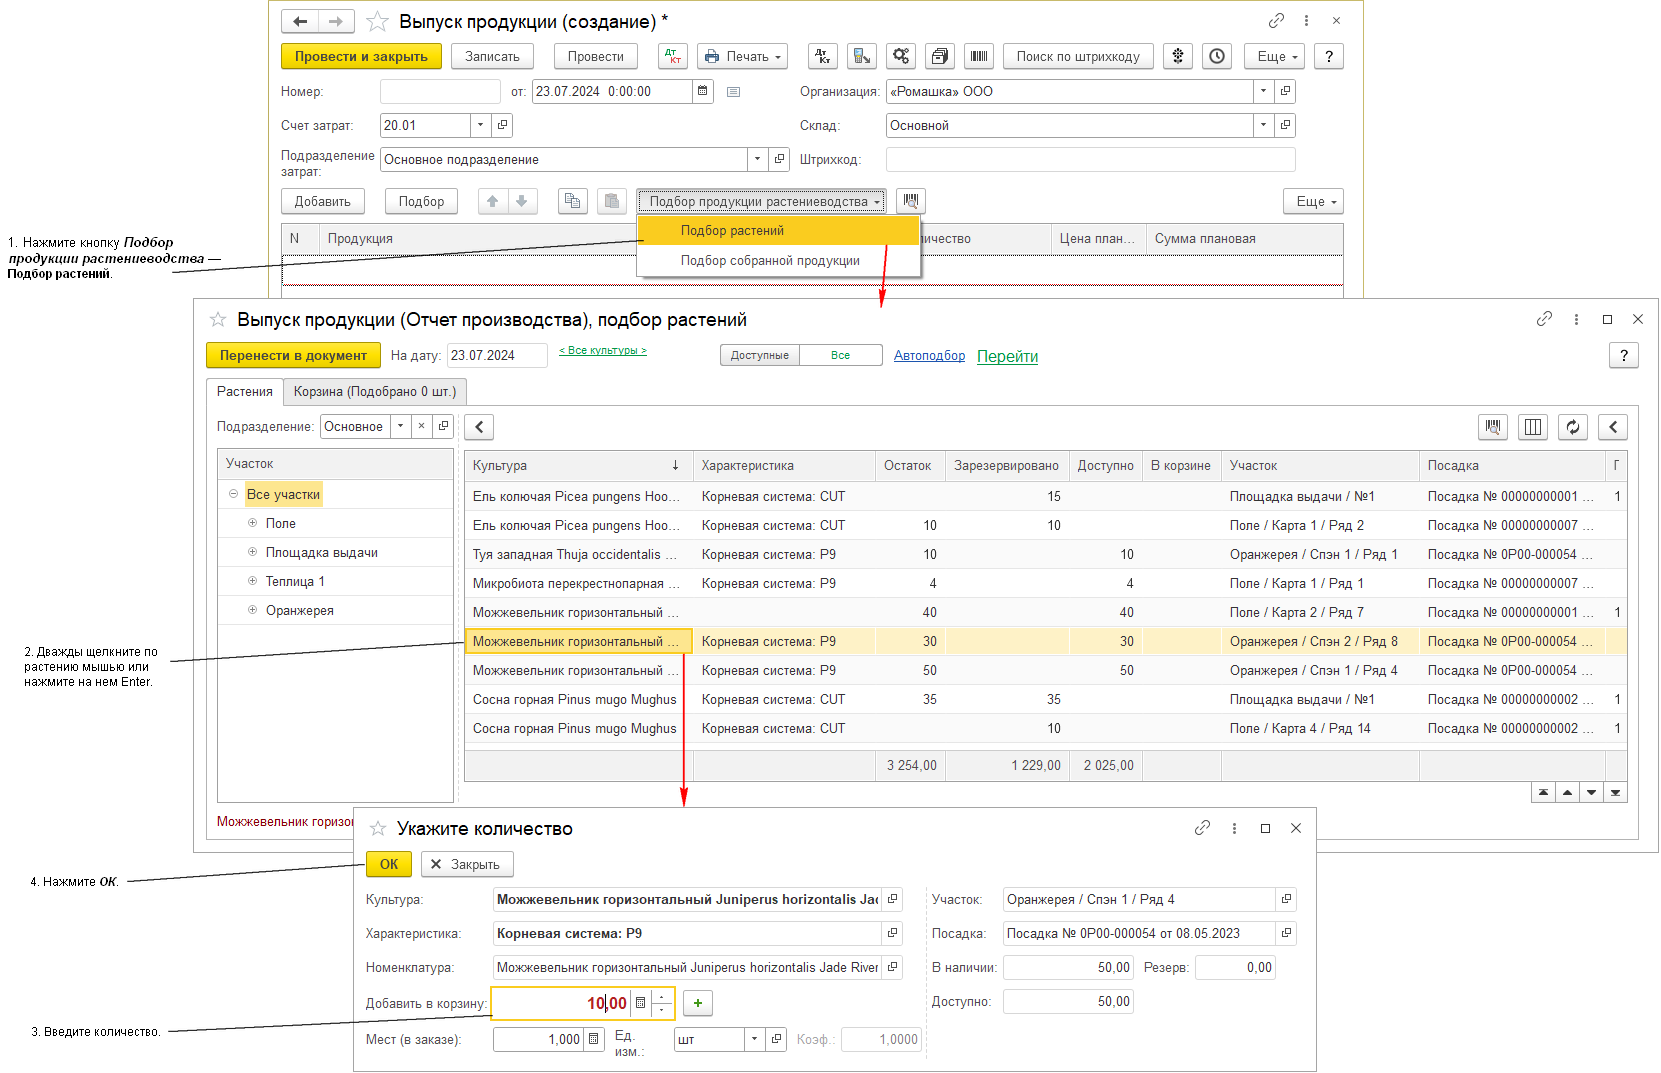This screenshot has height=1073, width=1661.
Task: Mark the Выпуск продукции document as favorite
Action: (x=377, y=21)
